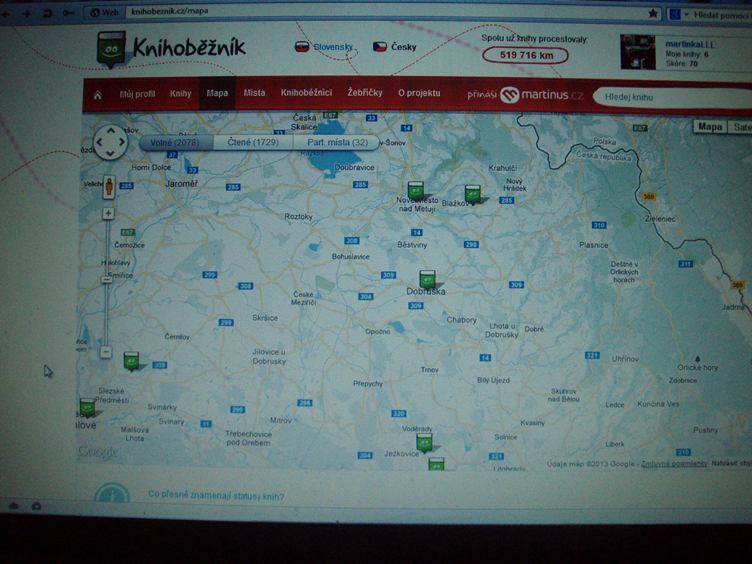This screenshot has height=564, width=752.
Task: Click the Opočno town label on map
Action: coord(377,331)
